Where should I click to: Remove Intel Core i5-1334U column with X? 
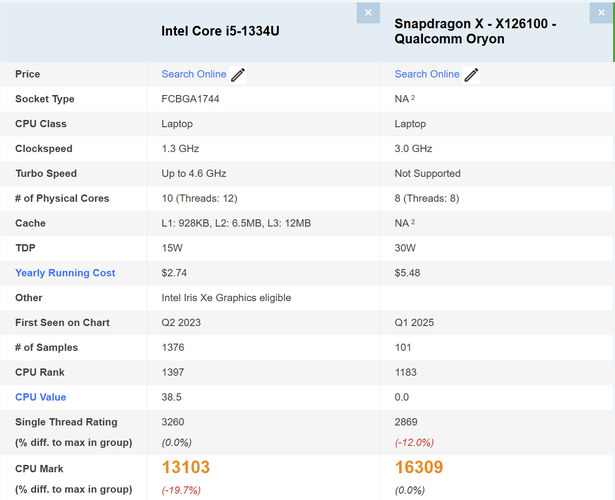368,13
